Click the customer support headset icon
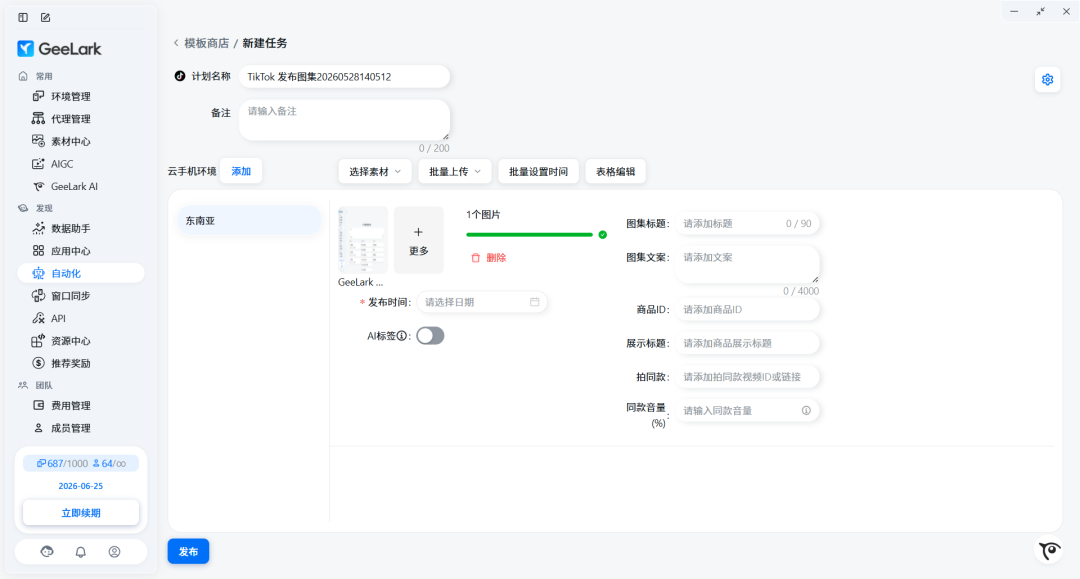The height and width of the screenshot is (579, 1080). 47,551
